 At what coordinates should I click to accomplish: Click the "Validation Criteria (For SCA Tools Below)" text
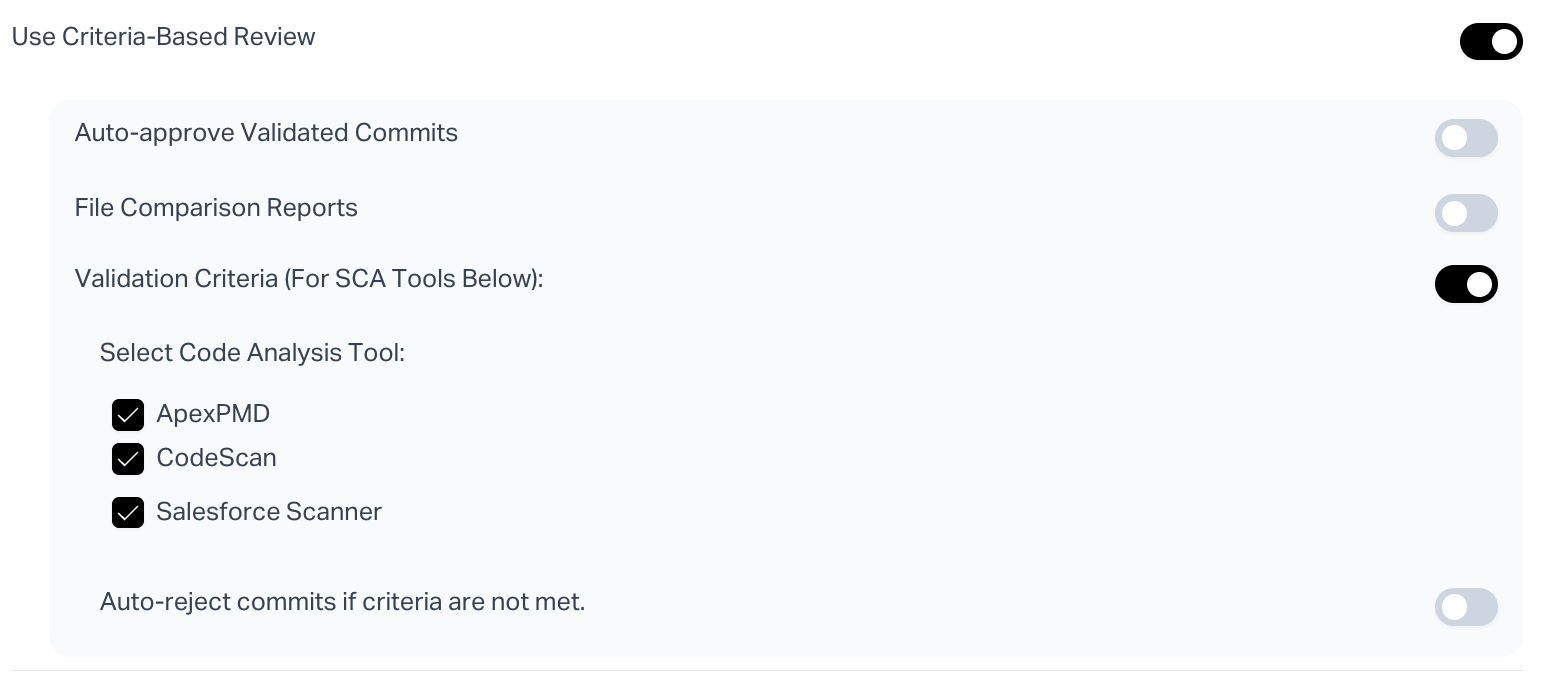(x=308, y=279)
